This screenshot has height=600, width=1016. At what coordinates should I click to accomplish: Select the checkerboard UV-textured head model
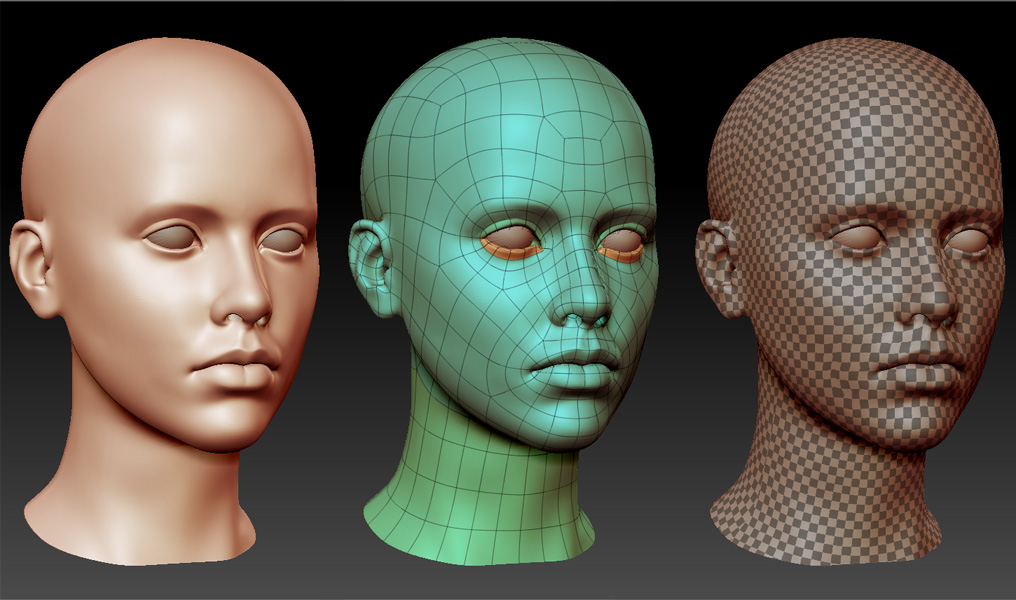tap(852, 301)
